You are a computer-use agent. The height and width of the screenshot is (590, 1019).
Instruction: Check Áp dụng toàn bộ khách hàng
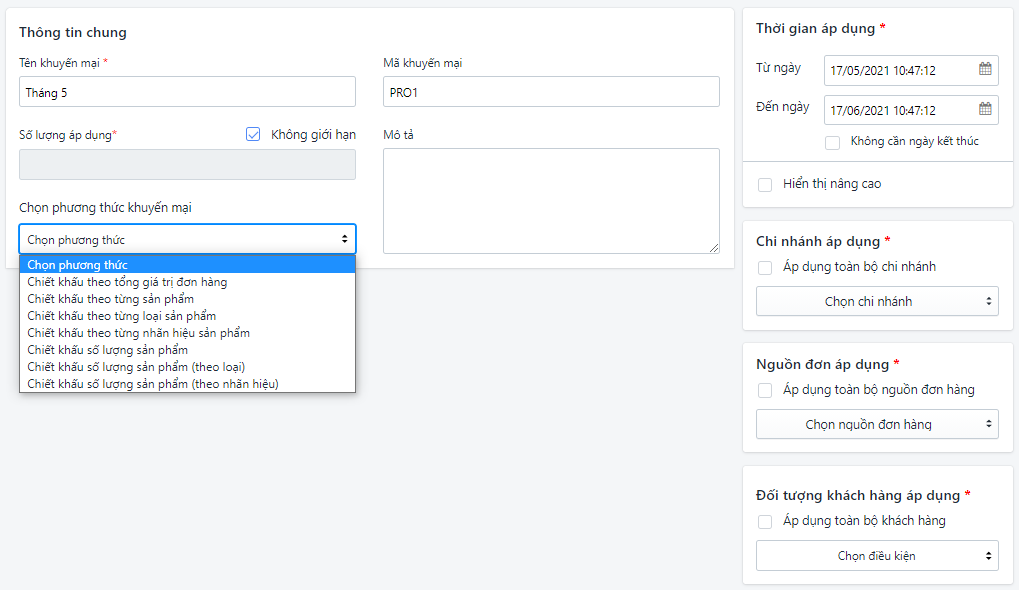765,521
